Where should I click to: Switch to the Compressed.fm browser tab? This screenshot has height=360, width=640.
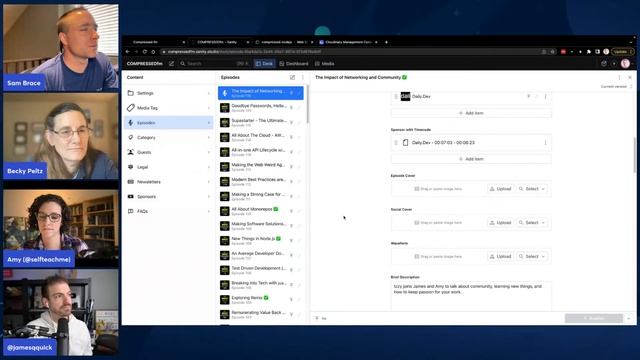157,42
